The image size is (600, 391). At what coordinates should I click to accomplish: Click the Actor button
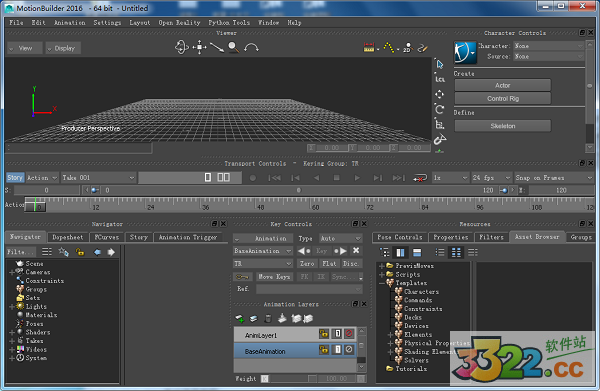click(x=502, y=85)
